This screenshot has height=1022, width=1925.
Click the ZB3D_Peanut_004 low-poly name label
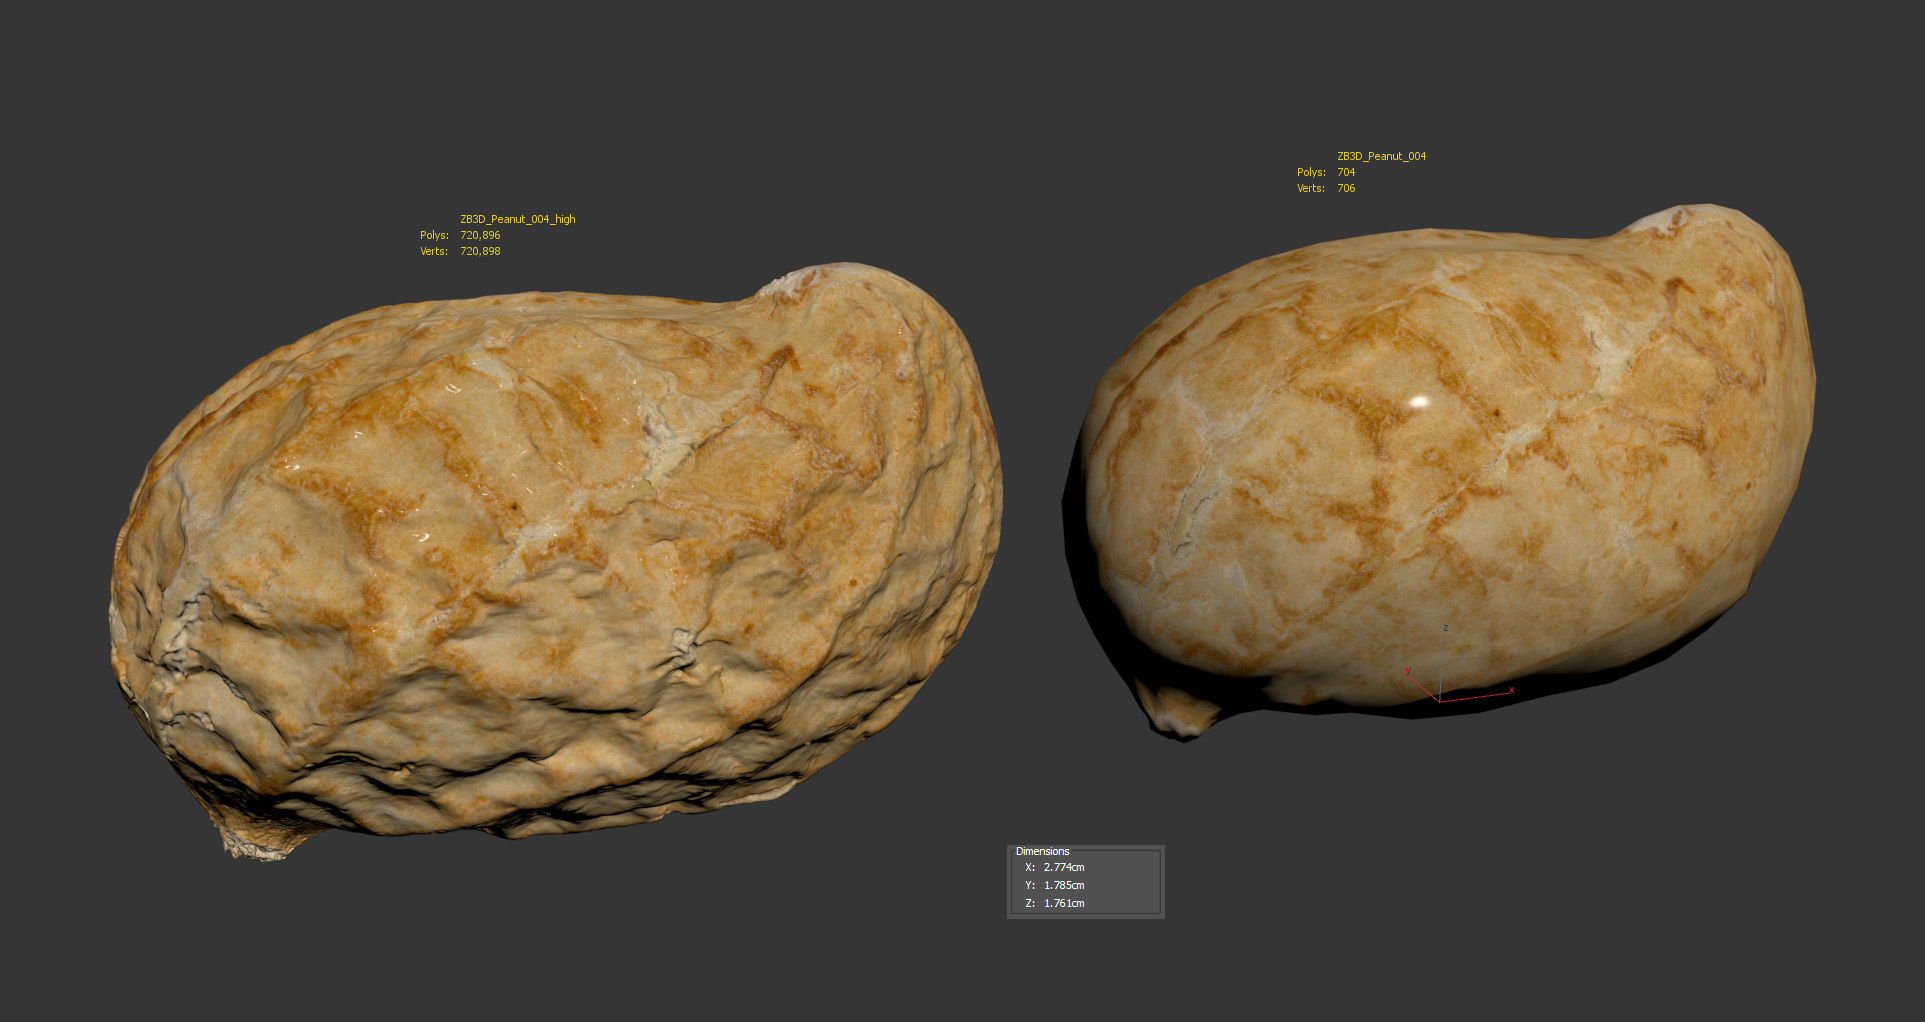1381,156
